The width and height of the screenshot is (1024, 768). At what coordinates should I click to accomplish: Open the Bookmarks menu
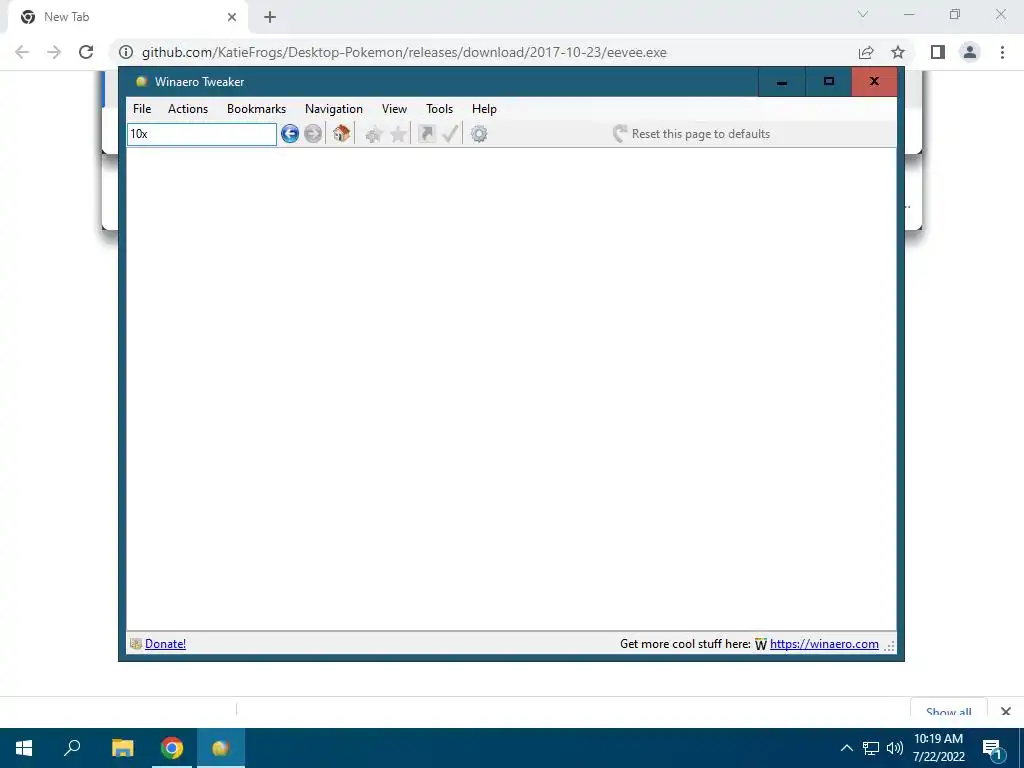(257, 109)
